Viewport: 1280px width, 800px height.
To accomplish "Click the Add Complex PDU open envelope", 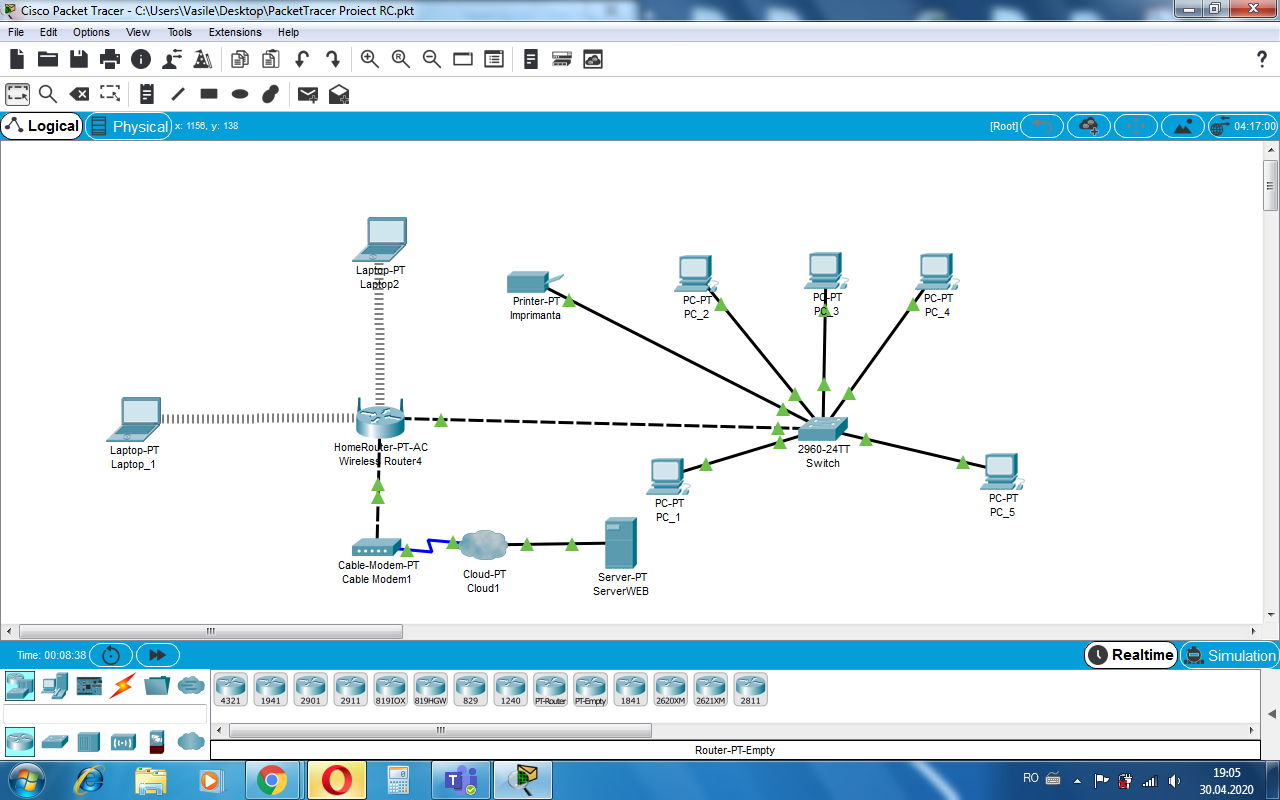I will point(339,94).
